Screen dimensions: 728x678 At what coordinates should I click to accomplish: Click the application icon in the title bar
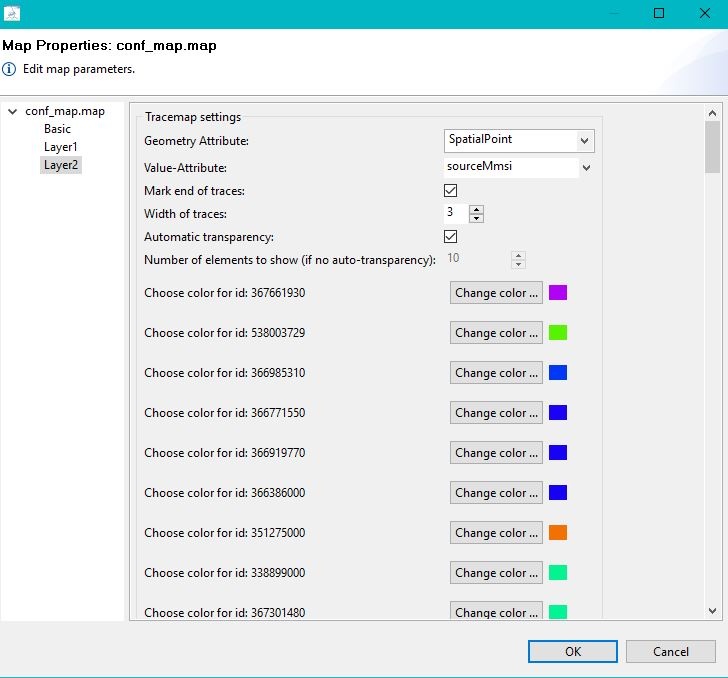click(x=11, y=13)
